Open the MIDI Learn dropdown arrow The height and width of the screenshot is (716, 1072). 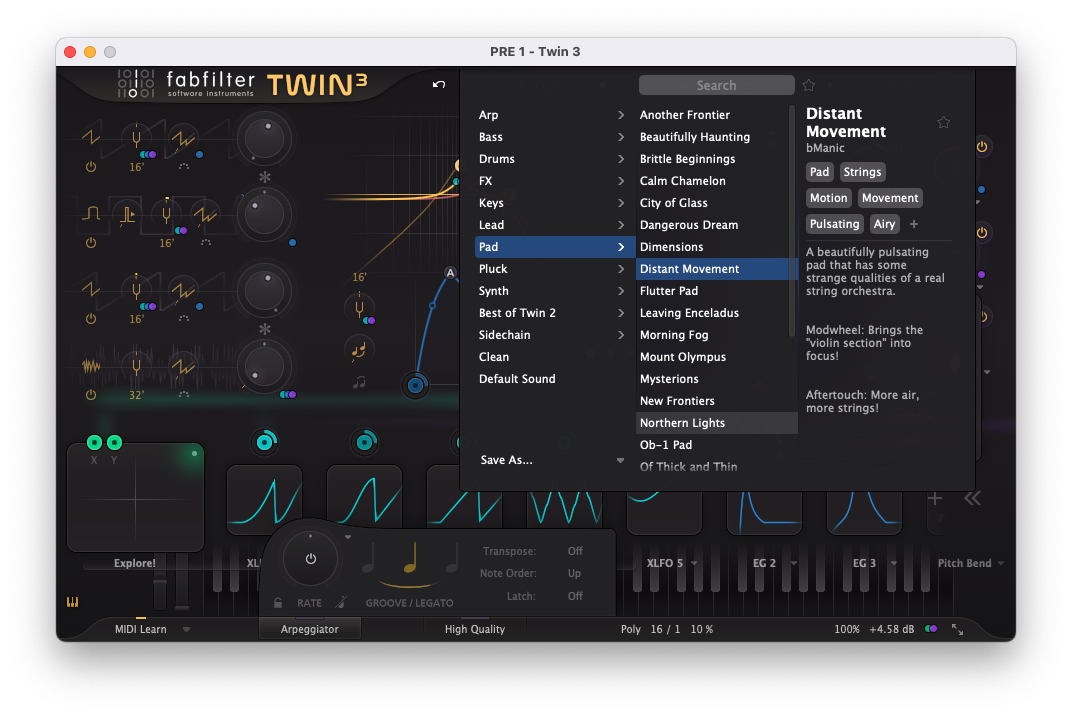pos(186,630)
